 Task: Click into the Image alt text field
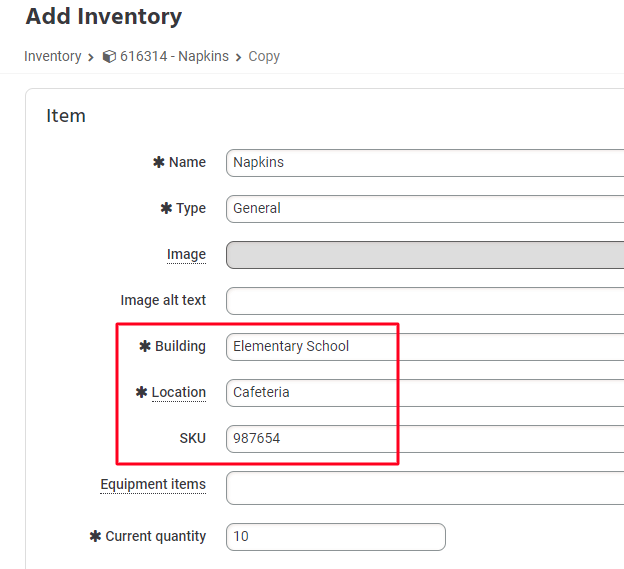coord(425,301)
